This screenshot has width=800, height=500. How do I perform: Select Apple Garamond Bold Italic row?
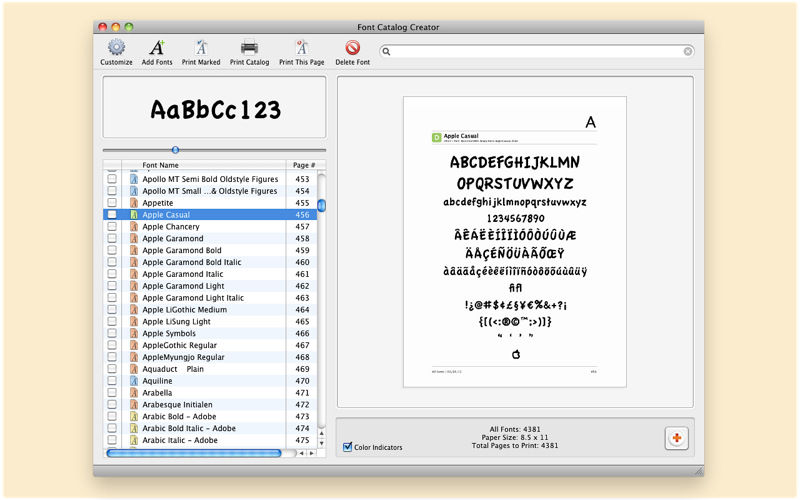click(x=210, y=262)
